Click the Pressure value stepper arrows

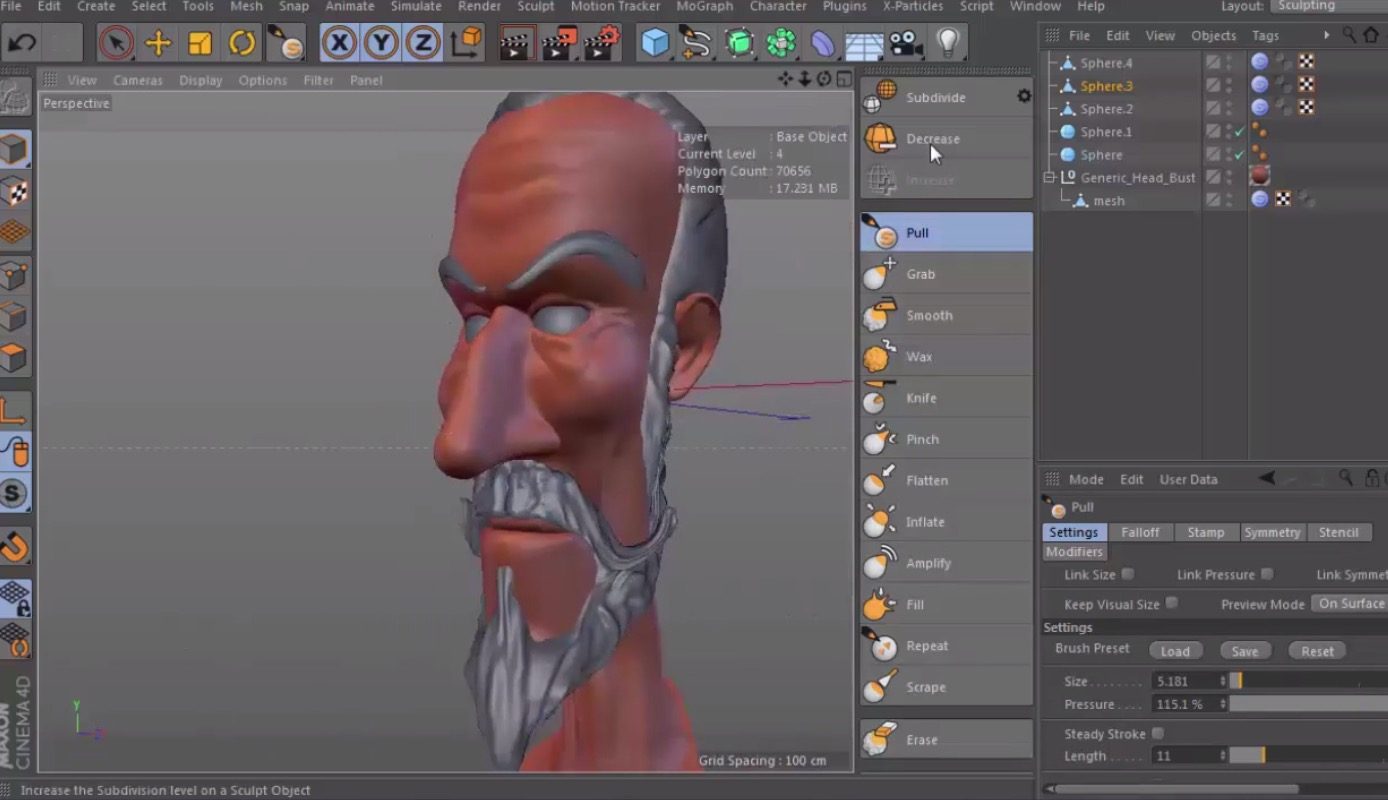(1222, 704)
